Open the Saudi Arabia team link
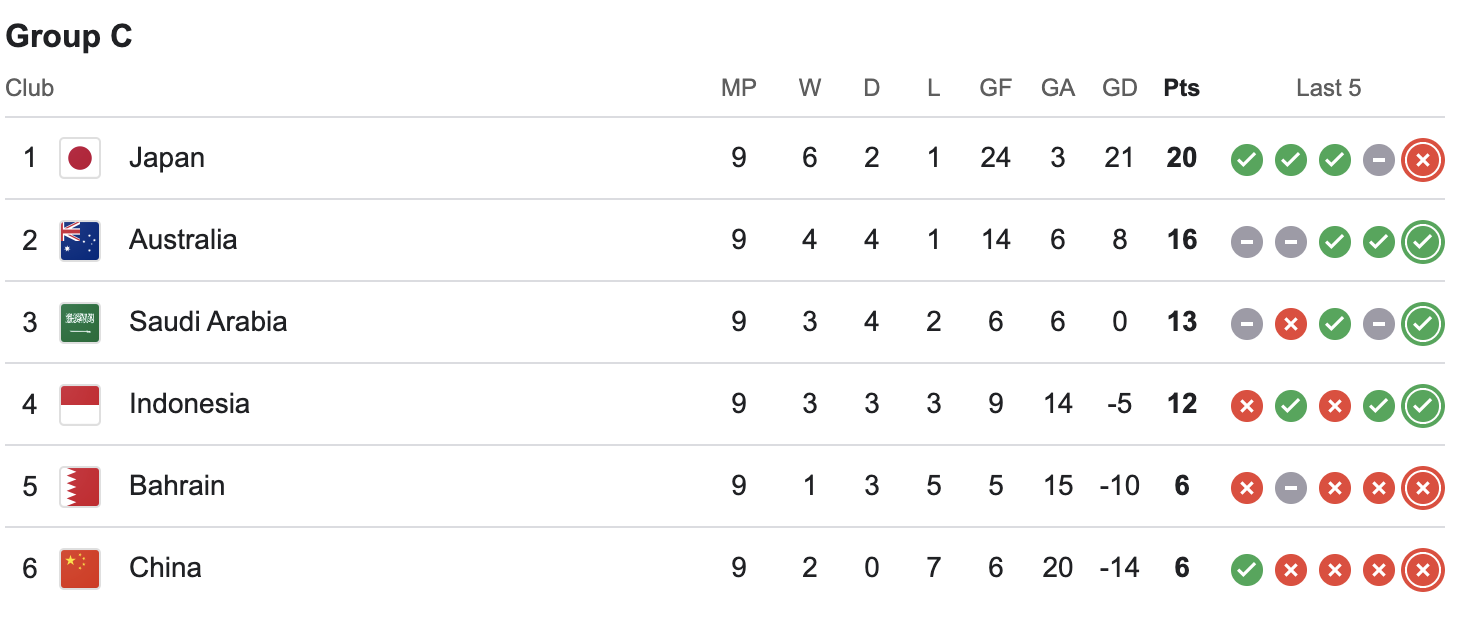Image resolution: width=1458 pixels, height=622 pixels. [208, 322]
